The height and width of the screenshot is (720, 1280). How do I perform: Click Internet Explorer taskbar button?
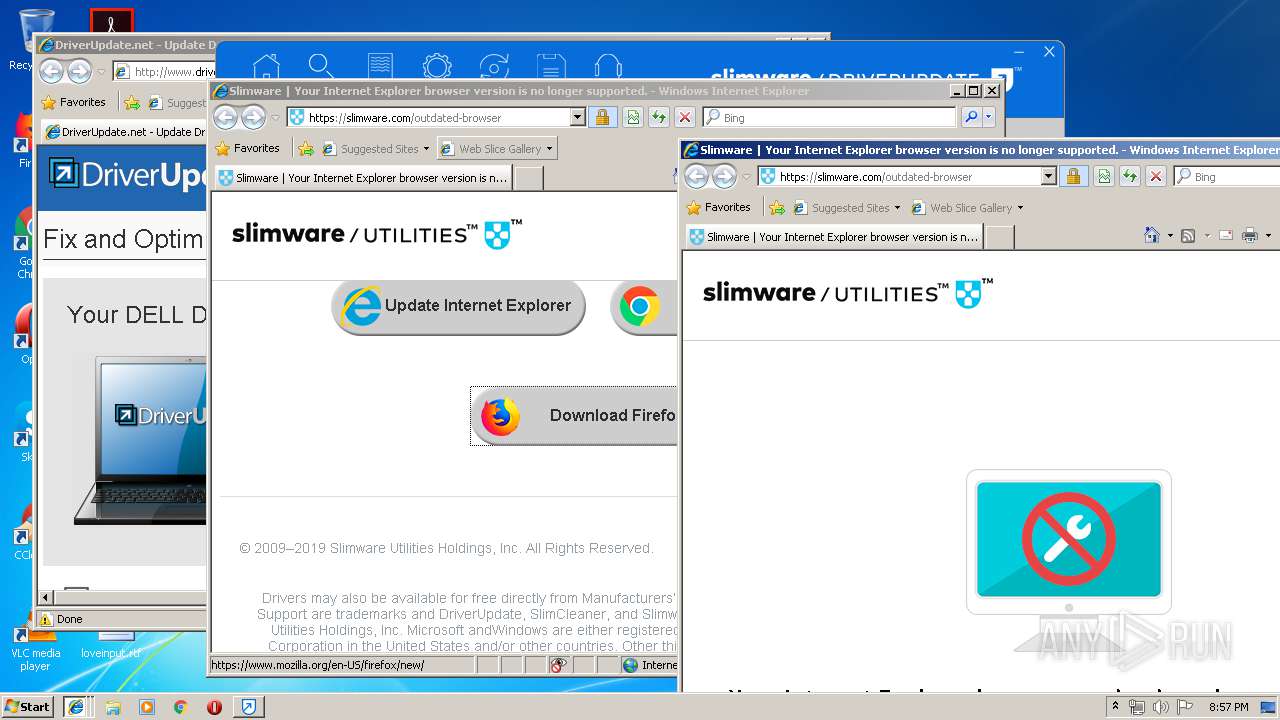(76, 706)
